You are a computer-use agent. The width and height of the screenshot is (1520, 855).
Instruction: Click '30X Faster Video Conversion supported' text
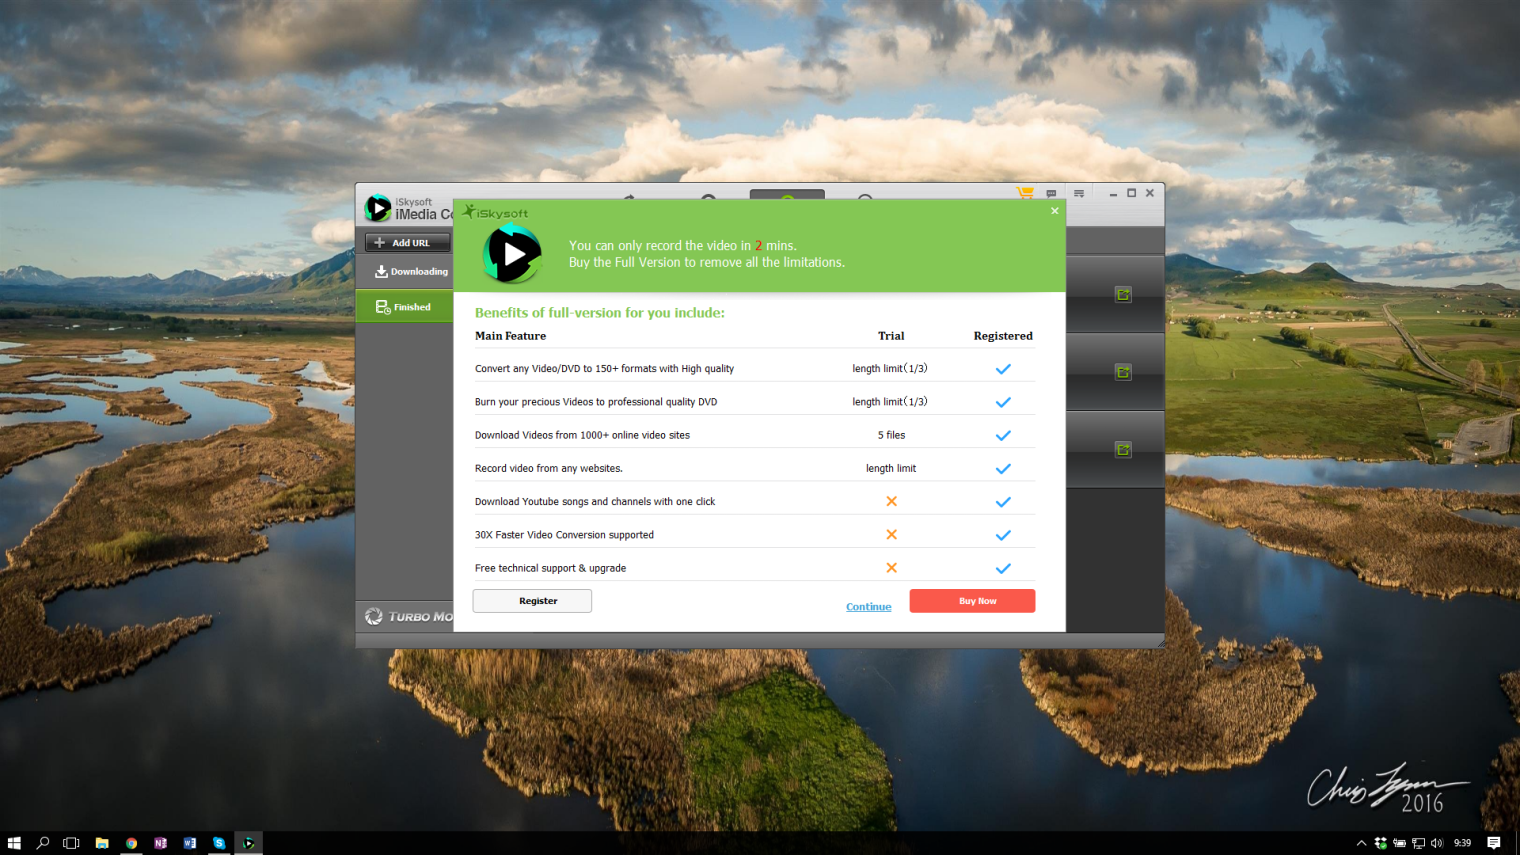point(564,535)
